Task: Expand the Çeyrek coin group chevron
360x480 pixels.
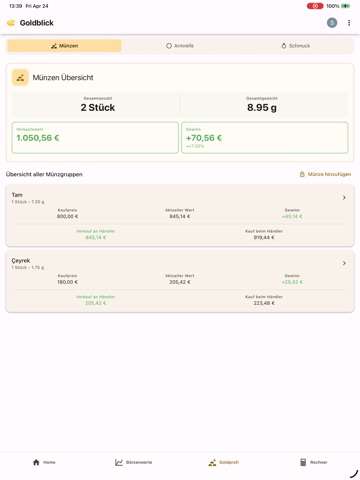Action: 344,263
